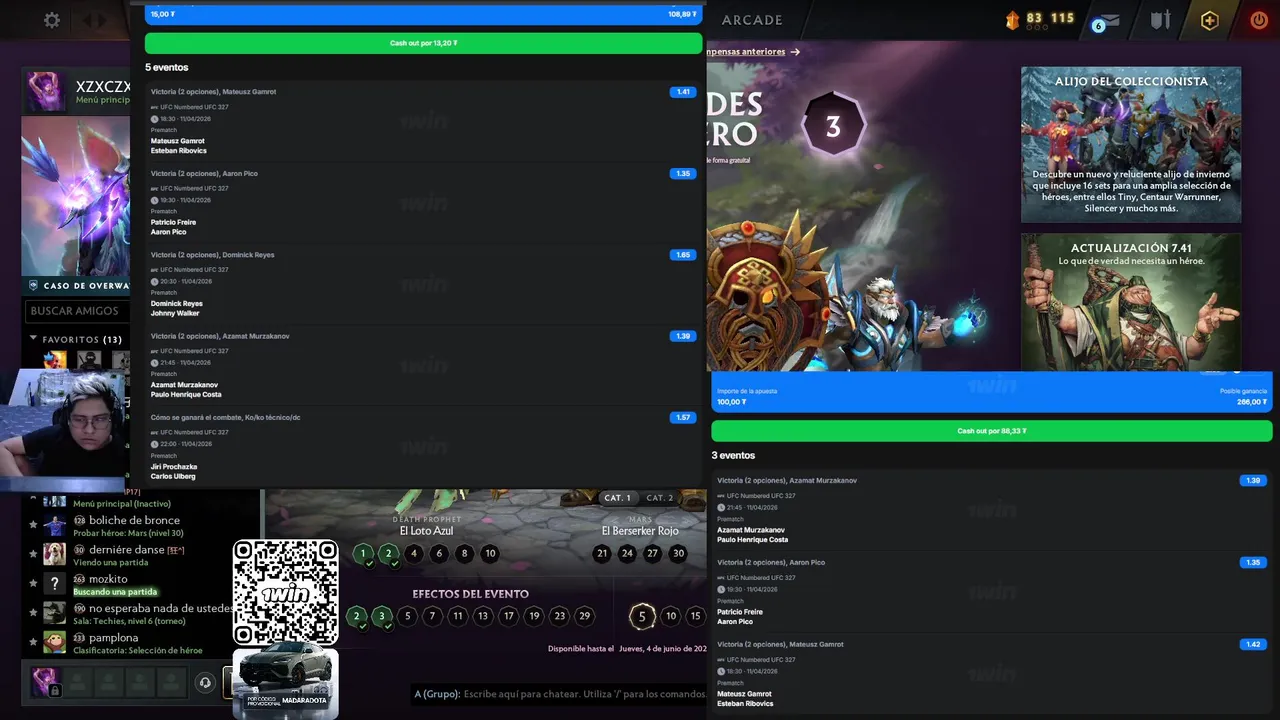Screen dimensions: 1280x720
Task: Click the red power quit icon
Action: coord(1259,20)
